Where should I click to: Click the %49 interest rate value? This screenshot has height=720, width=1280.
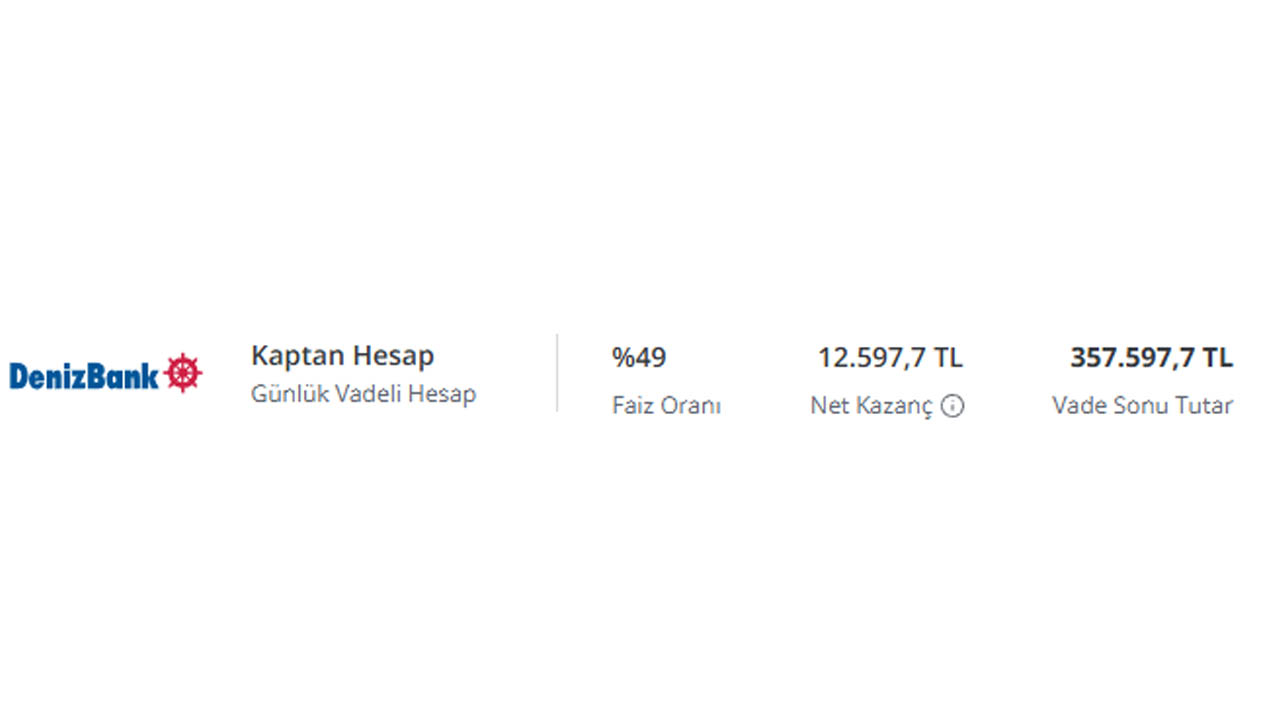pos(639,358)
